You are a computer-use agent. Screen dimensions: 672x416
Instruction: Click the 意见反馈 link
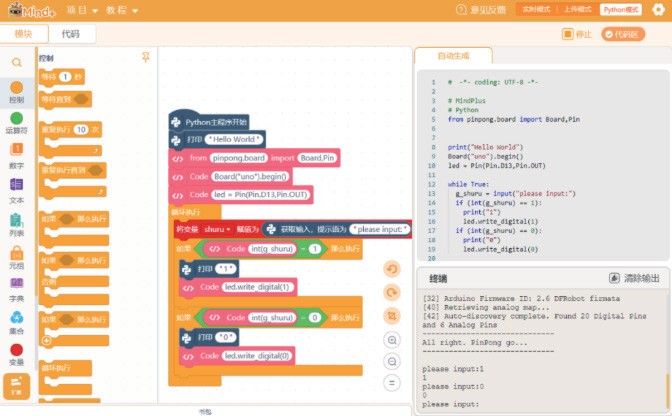coord(488,9)
